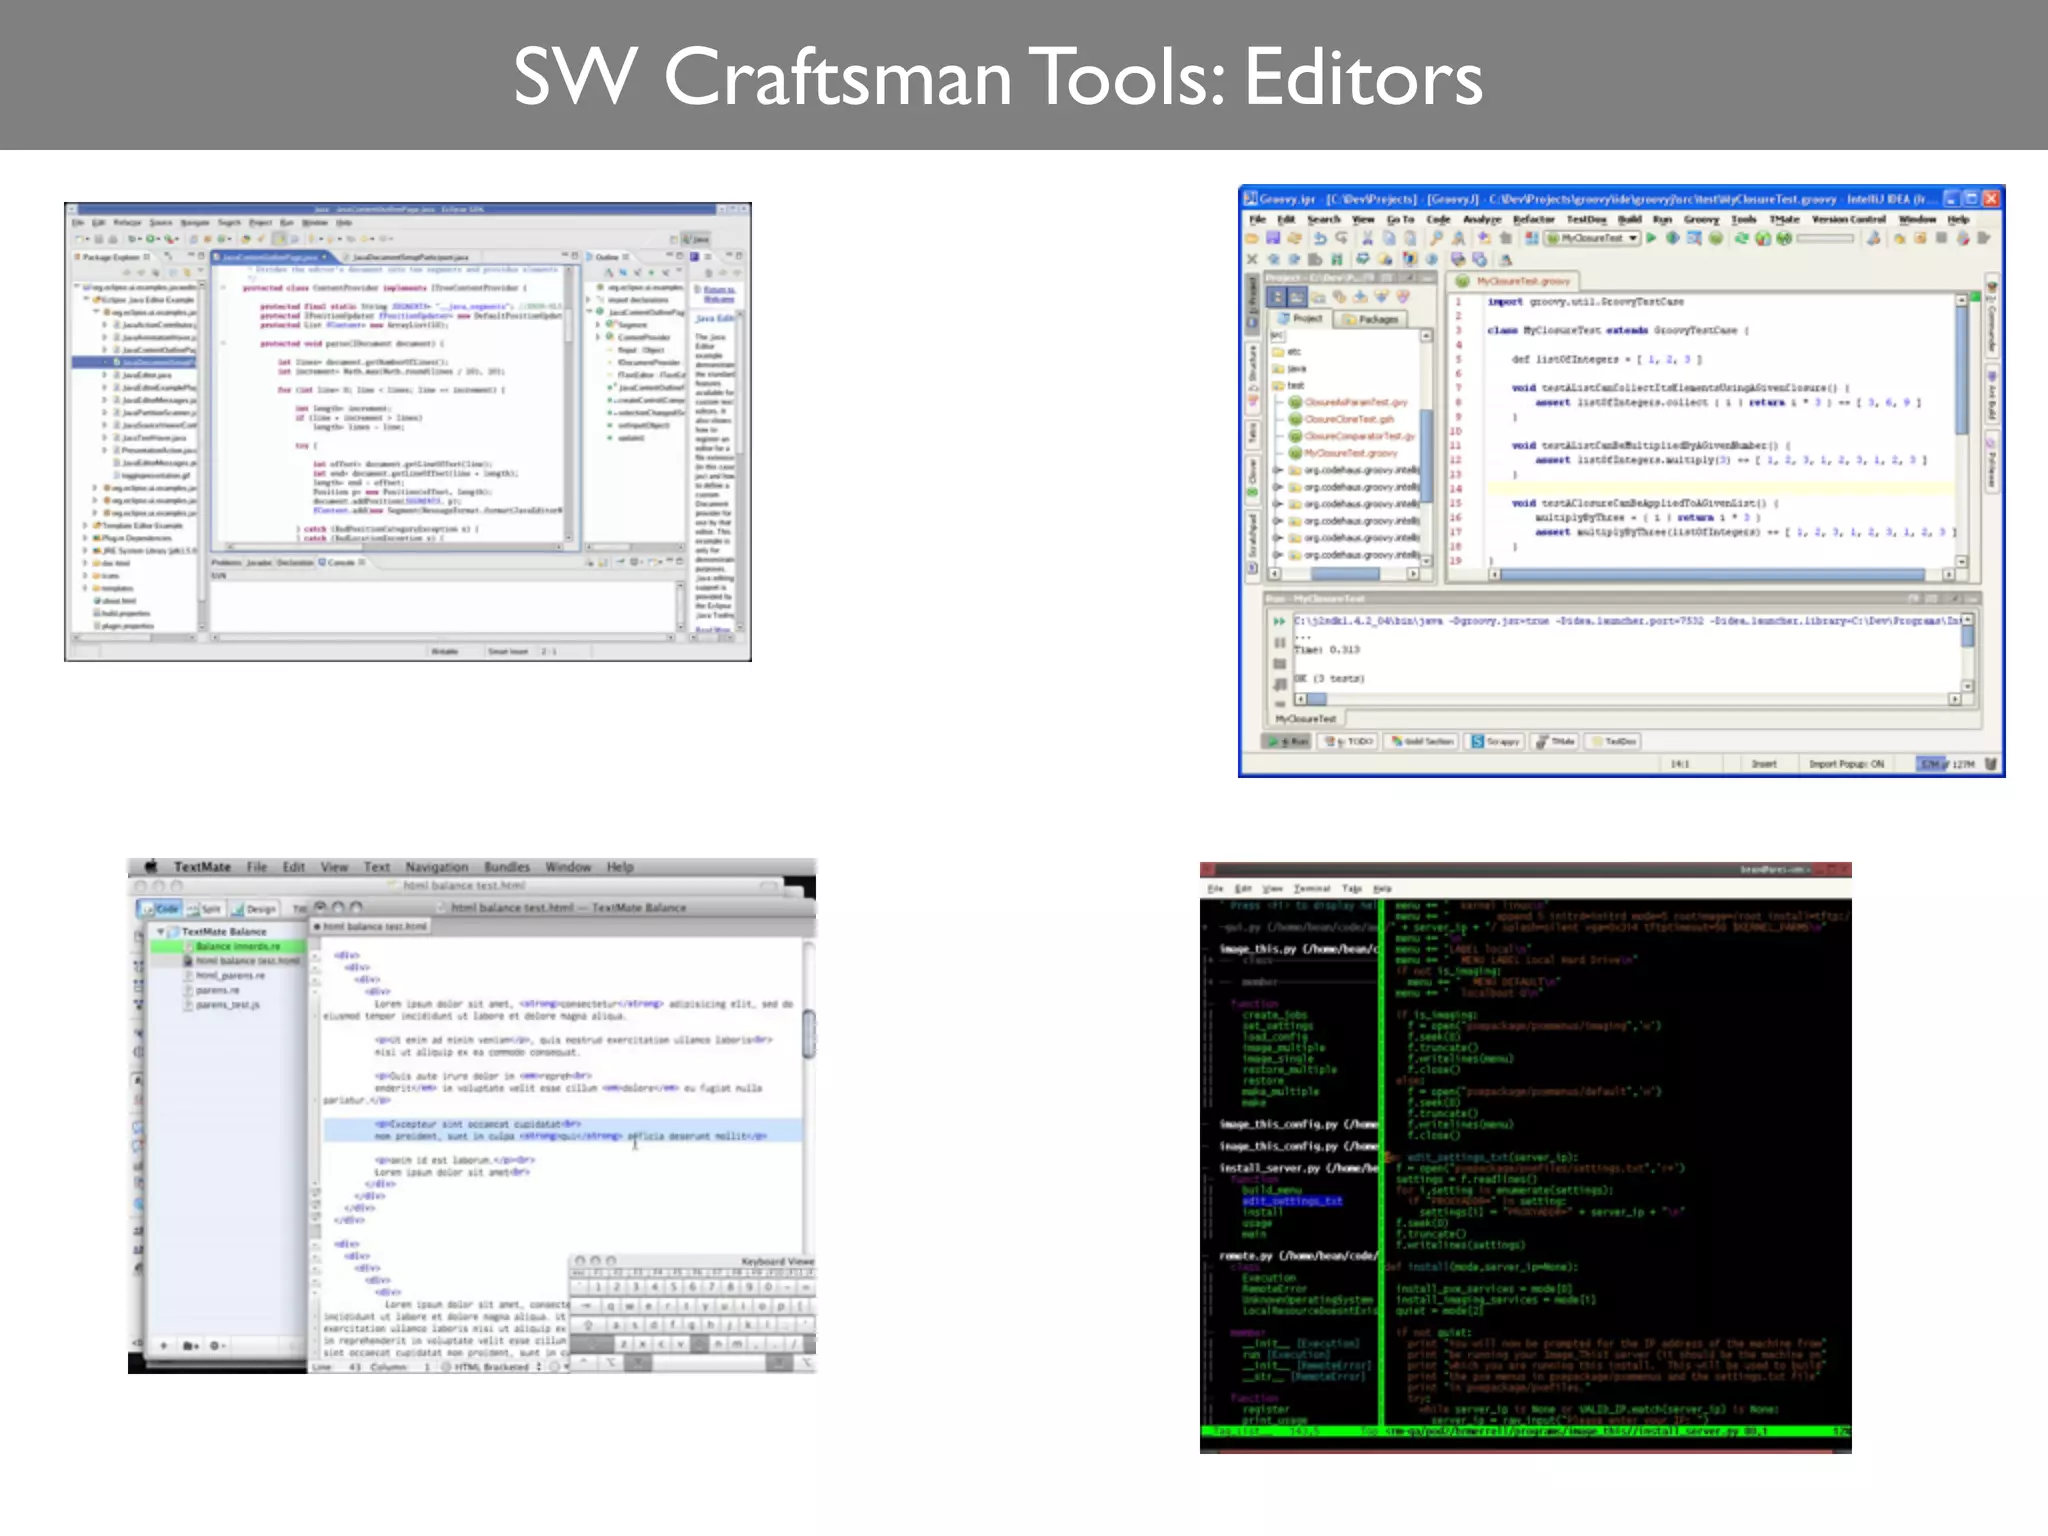The width and height of the screenshot is (2048, 1536).
Task: Select ClosureComparatorTest file in IntelliJ tree
Action: (x=1351, y=436)
